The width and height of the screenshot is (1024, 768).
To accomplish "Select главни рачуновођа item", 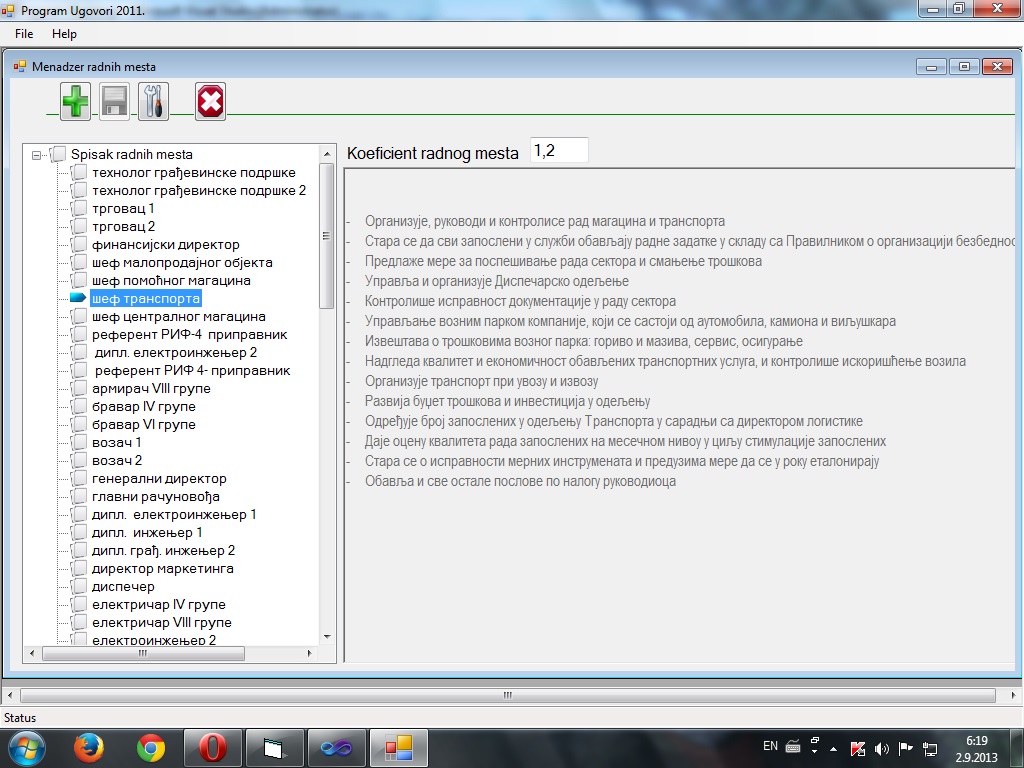I will coord(155,496).
